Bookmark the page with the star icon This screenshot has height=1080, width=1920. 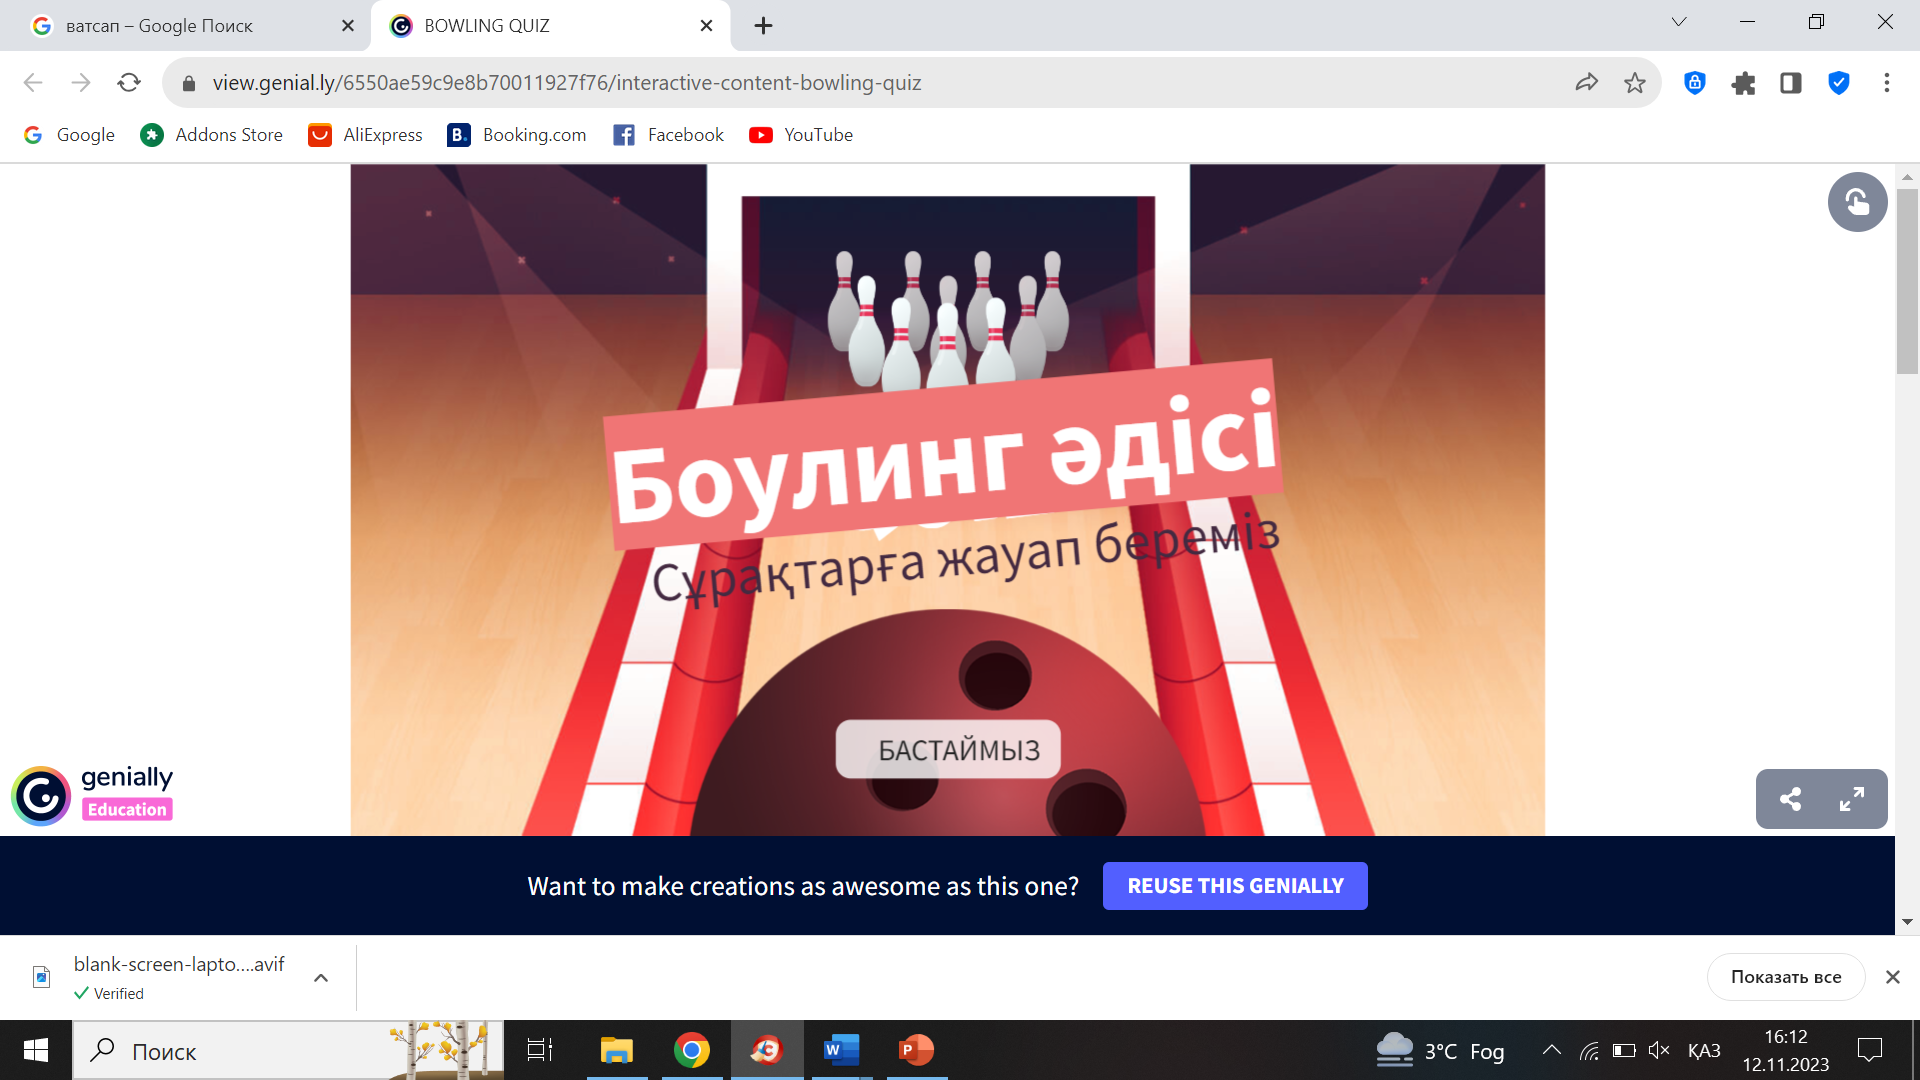(x=1634, y=83)
